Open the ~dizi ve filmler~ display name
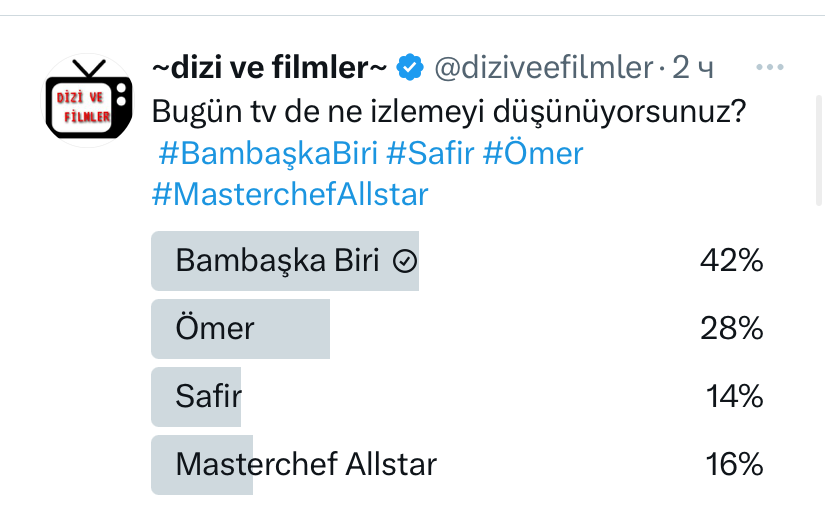The image size is (825, 508). (269, 68)
